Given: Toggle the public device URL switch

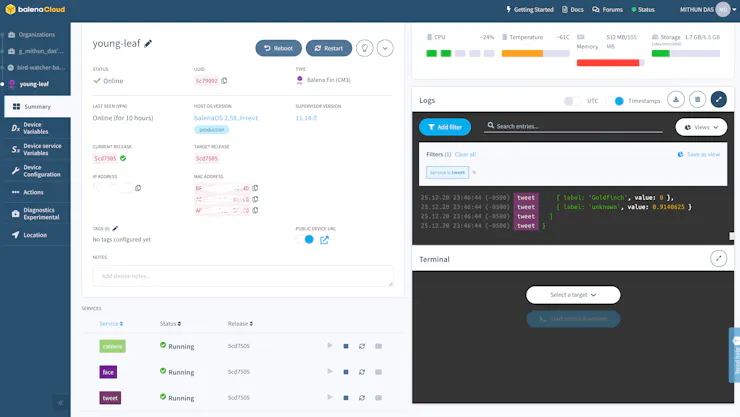Looking at the screenshot, I should [305, 240].
